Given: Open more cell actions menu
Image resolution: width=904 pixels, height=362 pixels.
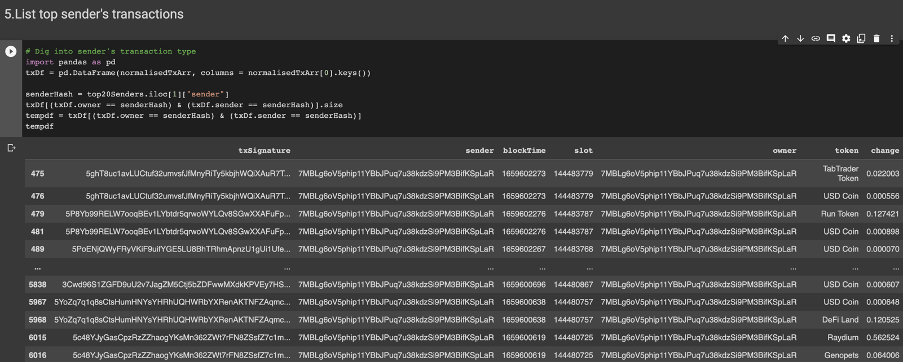Looking at the screenshot, I should click(x=892, y=39).
